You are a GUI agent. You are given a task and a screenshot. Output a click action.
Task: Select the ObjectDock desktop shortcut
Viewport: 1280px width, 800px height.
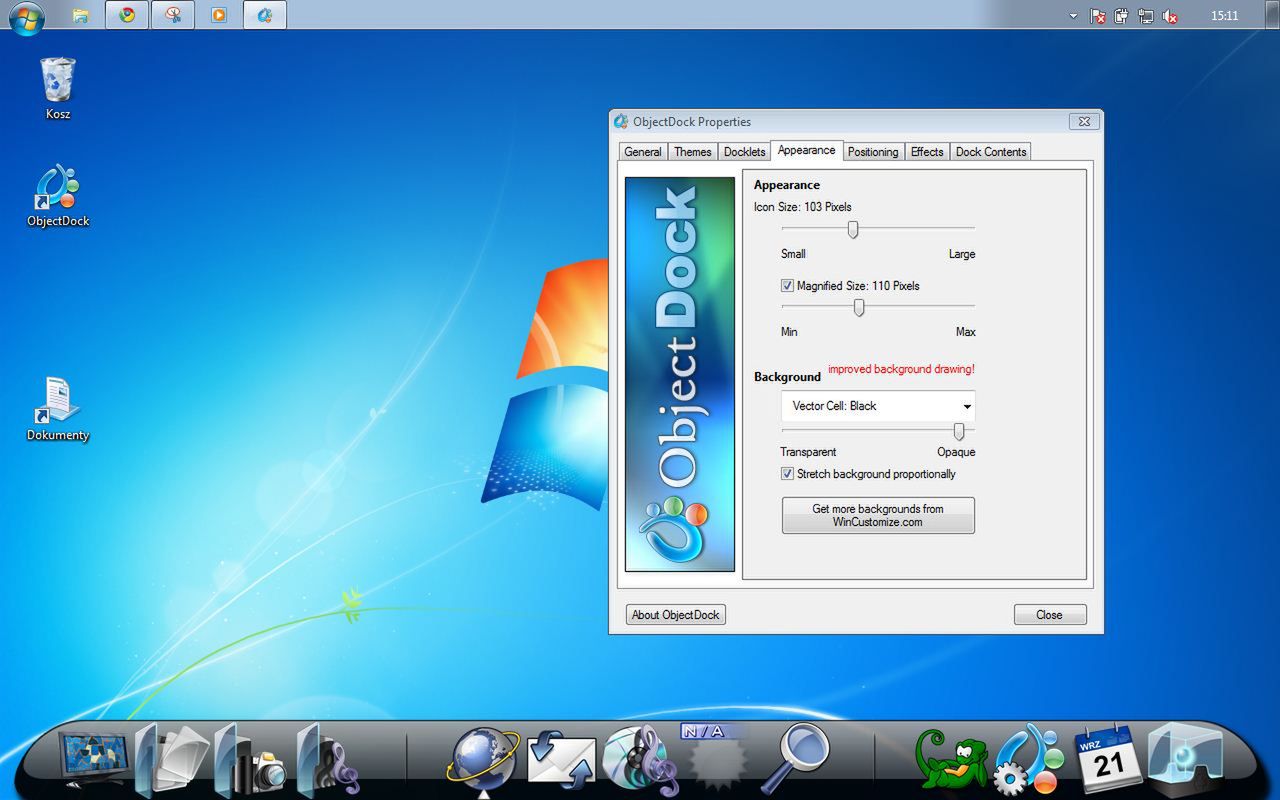coord(58,196)
